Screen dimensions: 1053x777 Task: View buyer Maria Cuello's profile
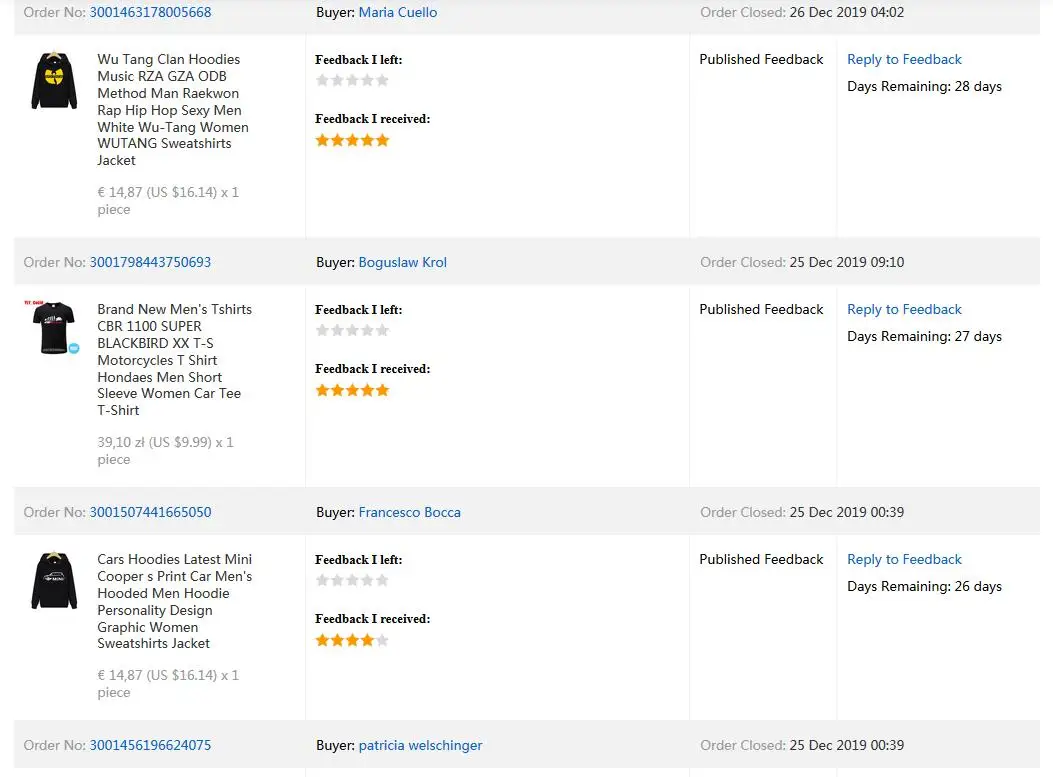[x=397, y=13]
